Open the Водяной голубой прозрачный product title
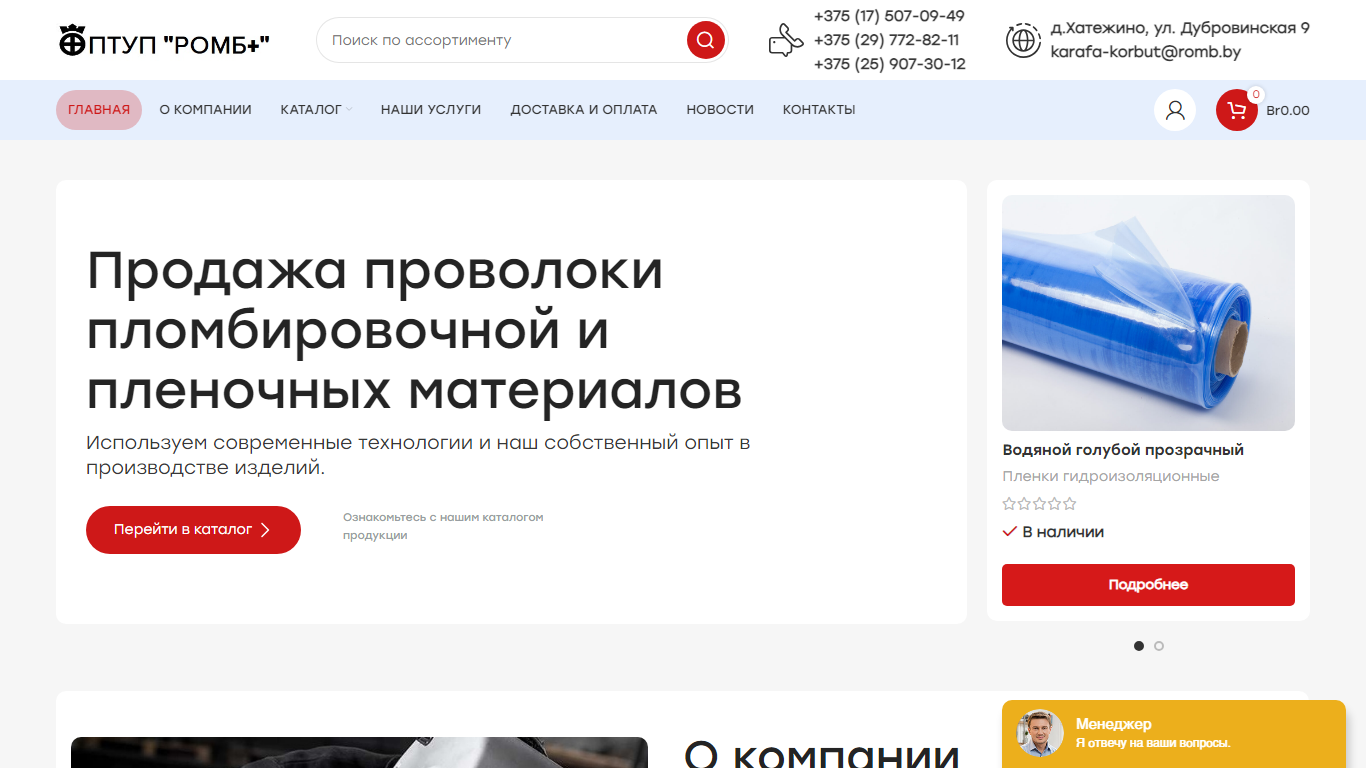This screenshot has width=1366, height=768. tap(1123, 450)
